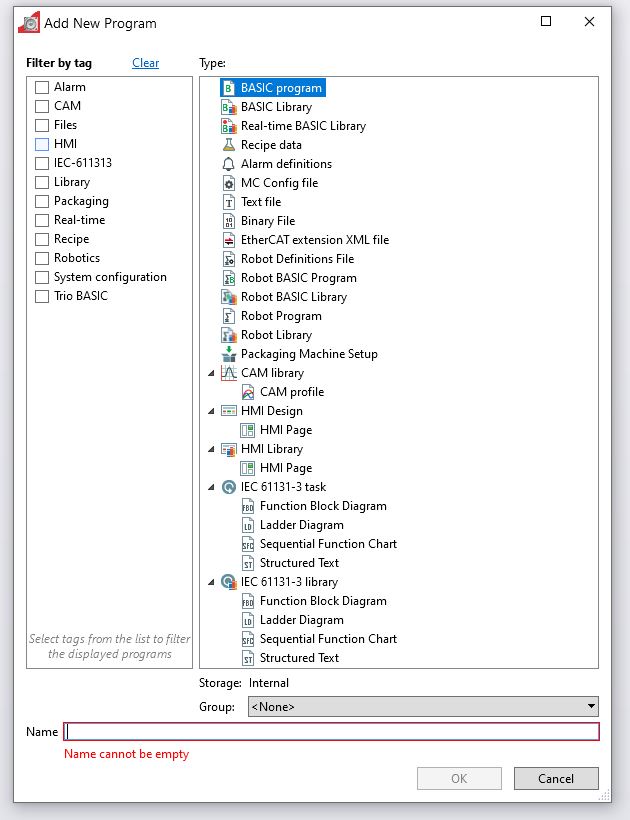Viewport: 630px width, 820px height.
Task: Focus the Name input field
Action: pyautogui.click(x=331, y=732)
